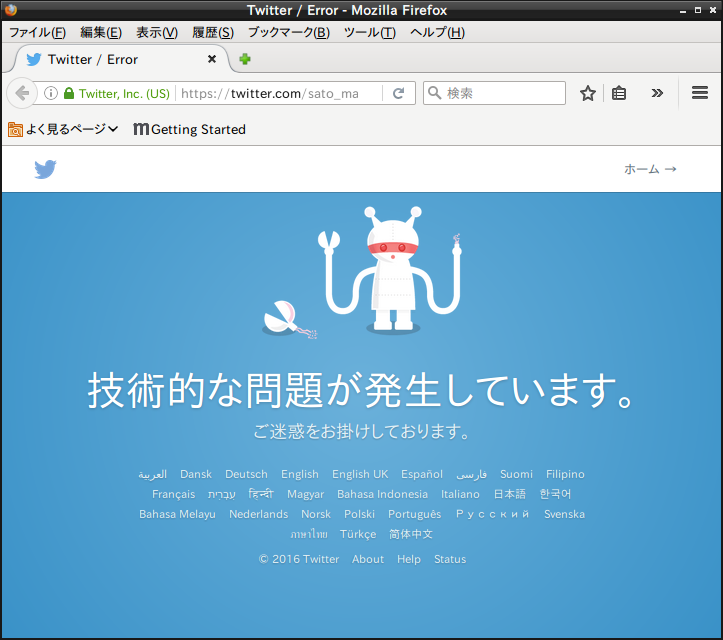This screenshot has height=640, width=723.
Task: Switch language to Bahasa Indonesia
Action: [x=382, y=494]
